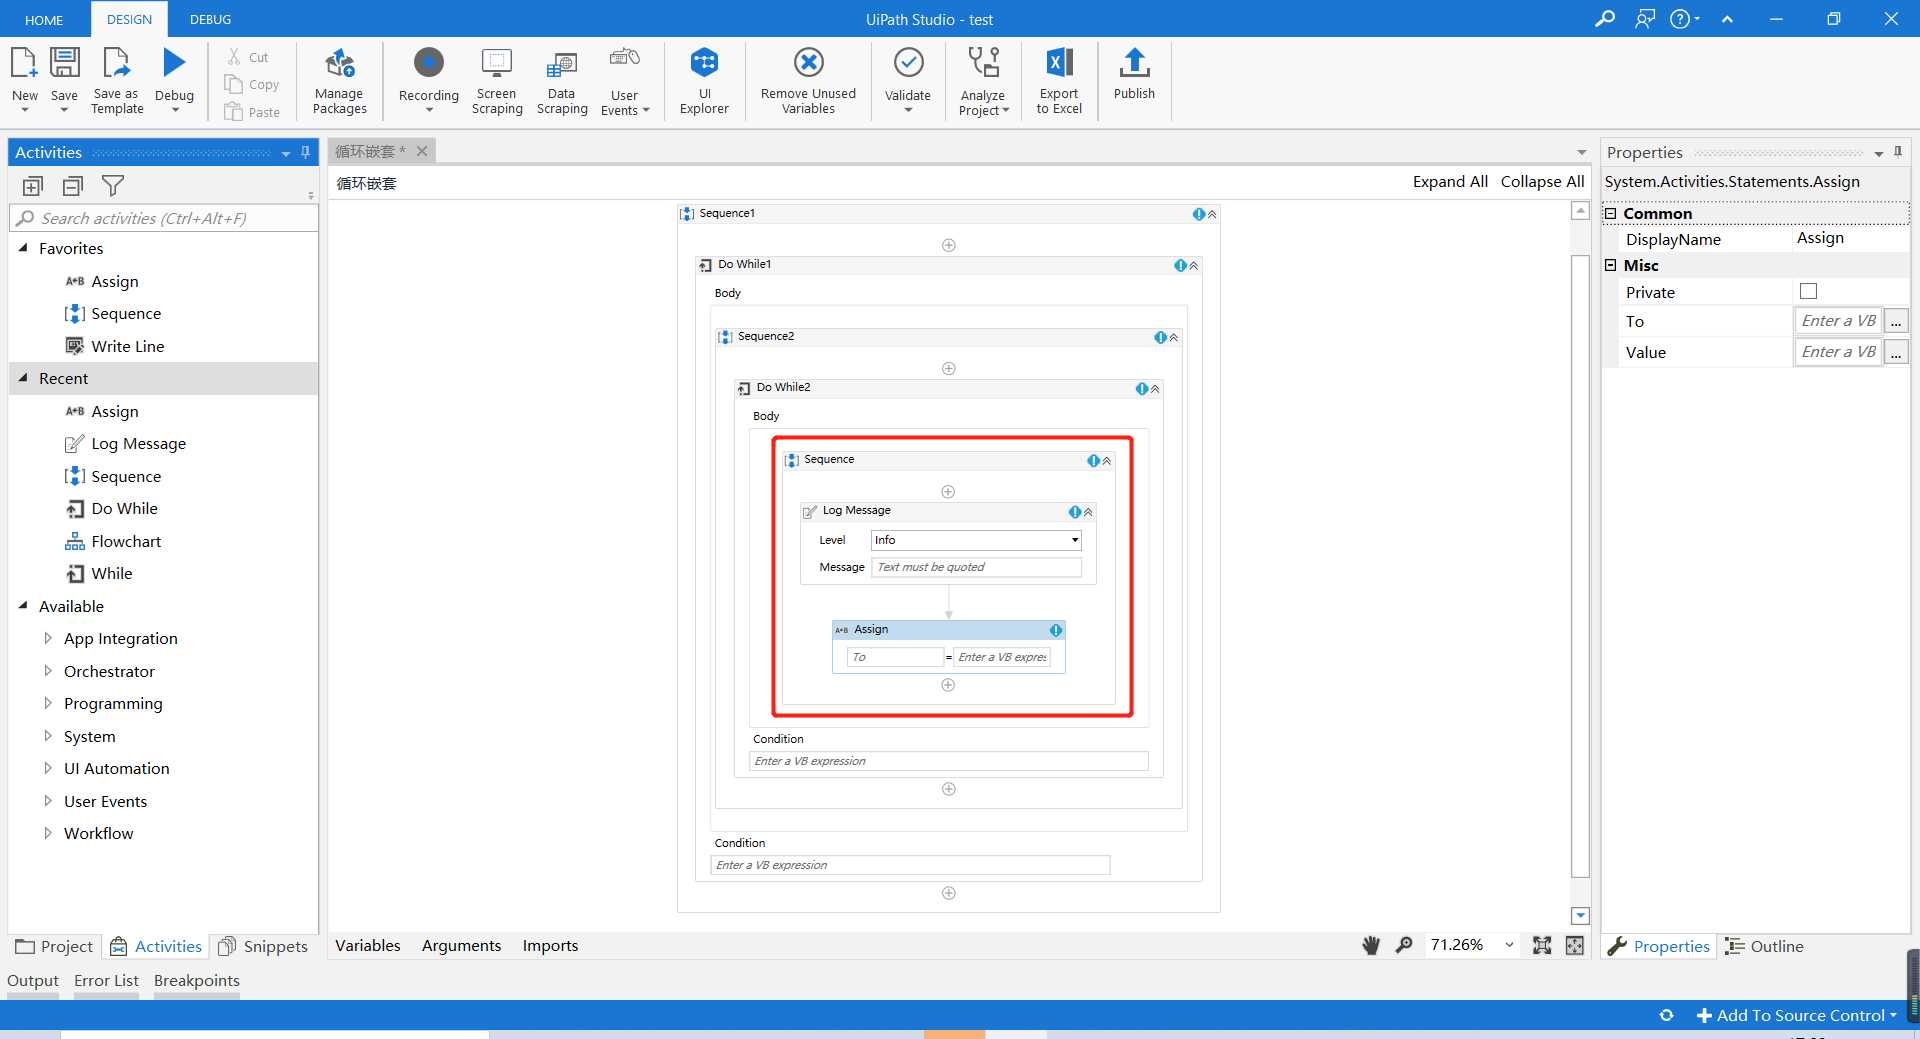The image size is (1920, 1039).
Task: Fit workflow to screen
Action: point(1542,945)
